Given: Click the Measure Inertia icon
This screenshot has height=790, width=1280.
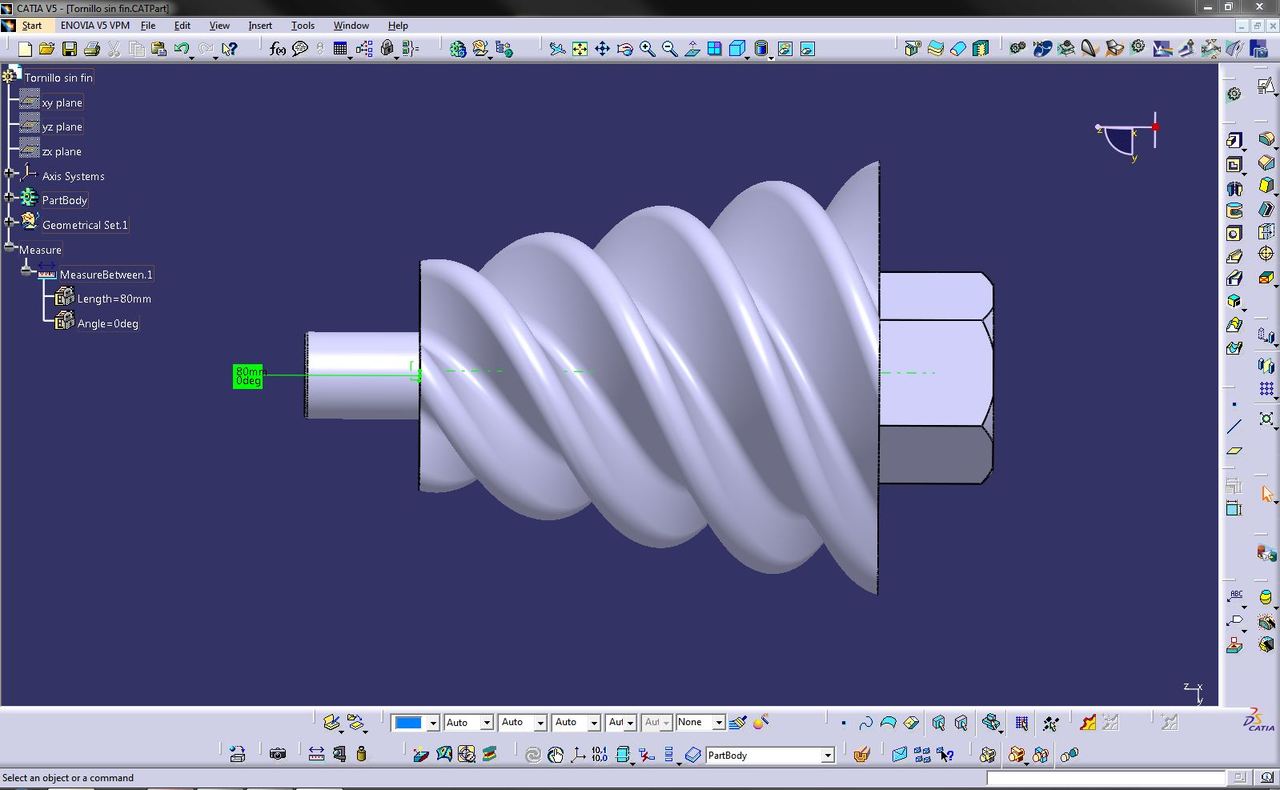Looking at the screenshot, I should click(x=361, y=754).
